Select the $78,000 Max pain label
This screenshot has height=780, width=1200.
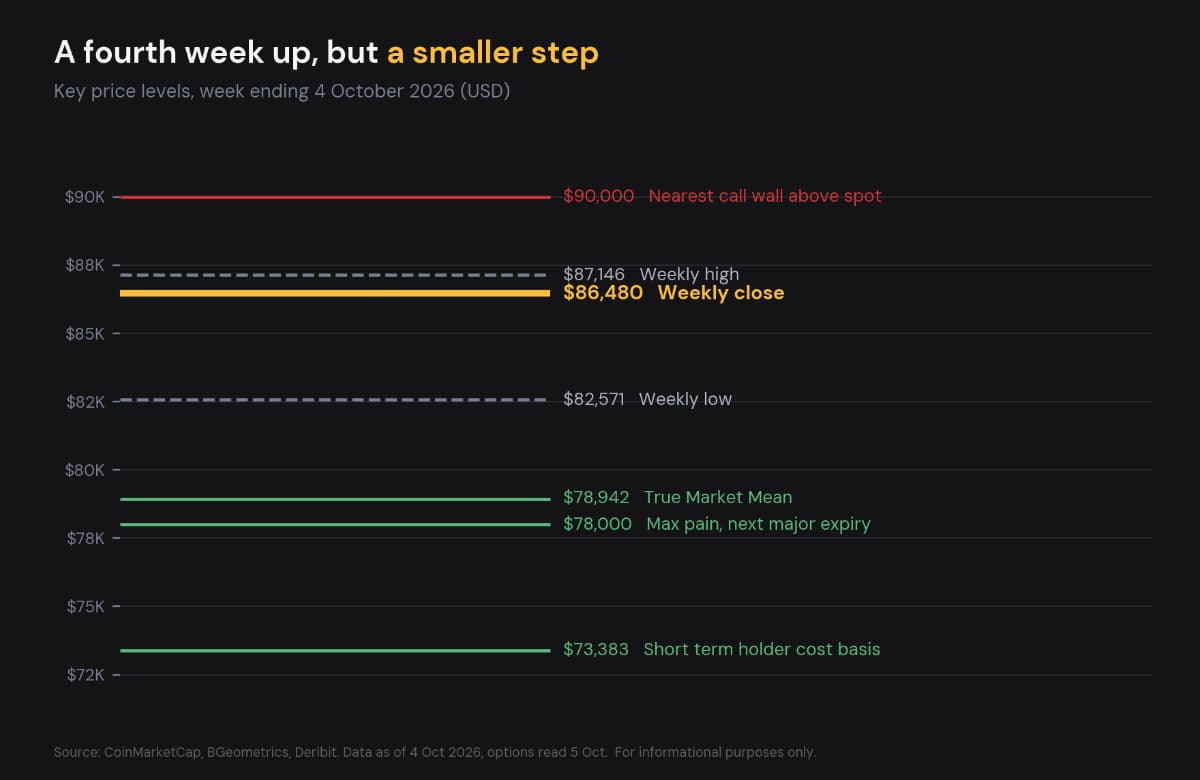717,524
